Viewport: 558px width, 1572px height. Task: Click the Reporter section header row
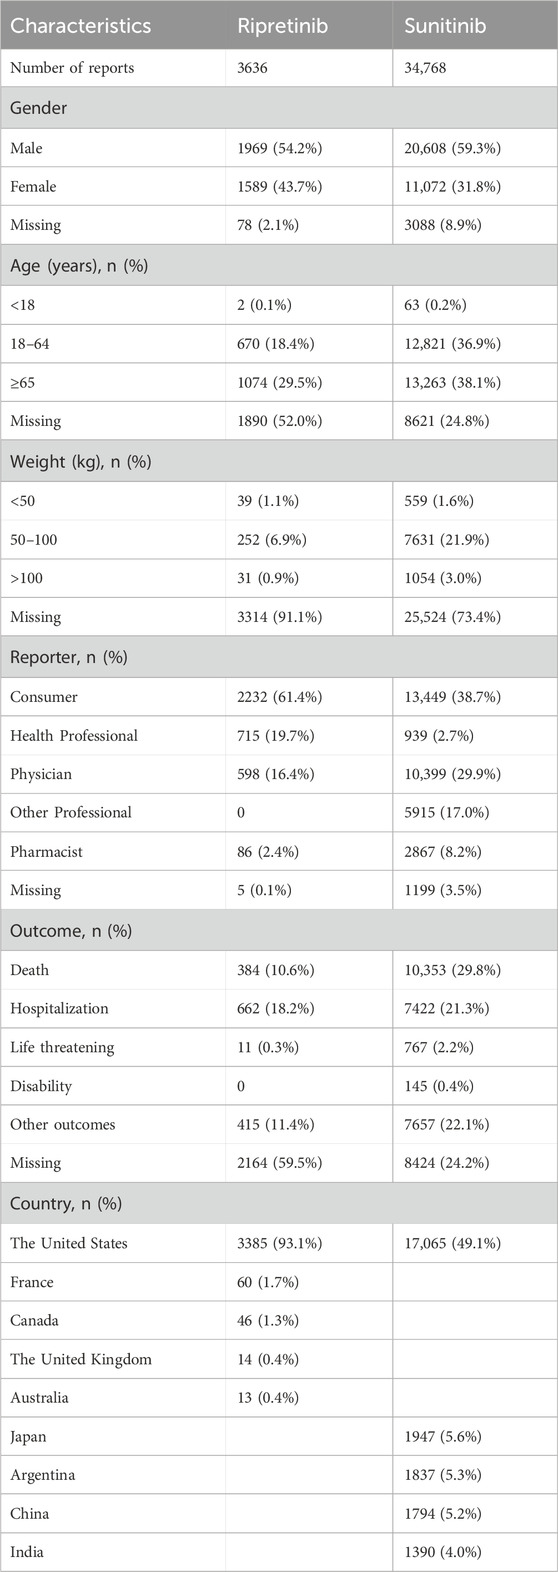point(279,655)
